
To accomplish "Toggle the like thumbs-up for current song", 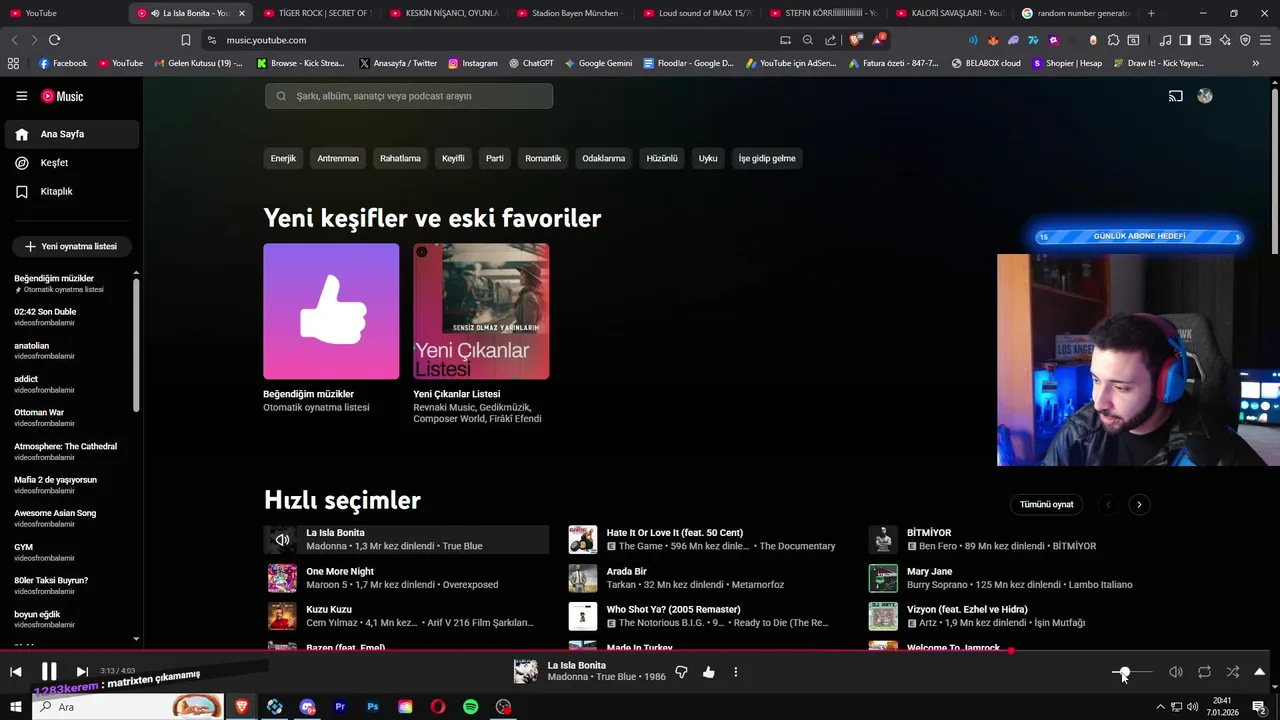I will click(x=709, y=672).
